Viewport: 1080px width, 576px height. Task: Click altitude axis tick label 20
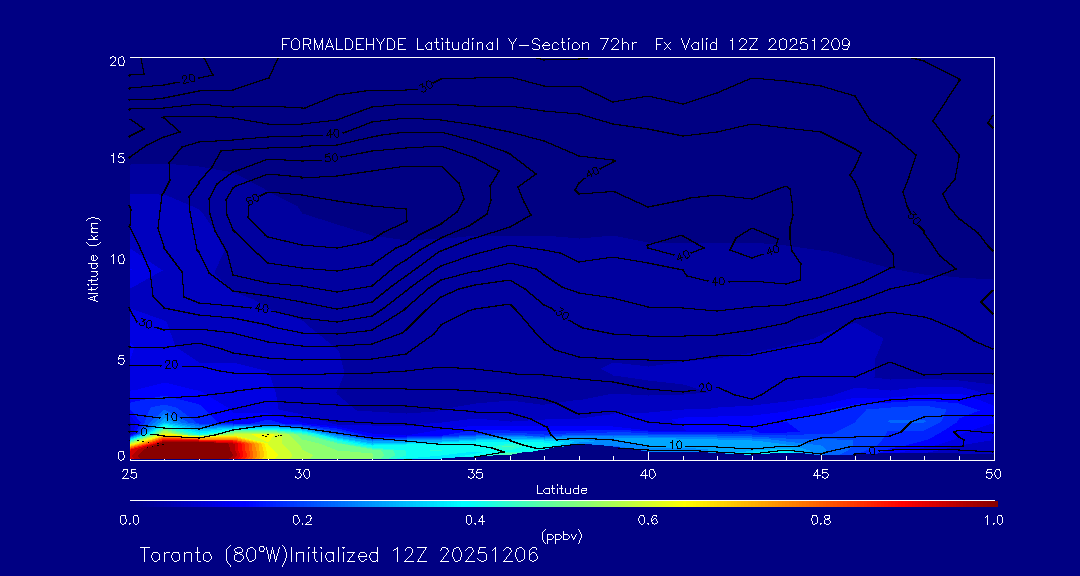[116, 60]
